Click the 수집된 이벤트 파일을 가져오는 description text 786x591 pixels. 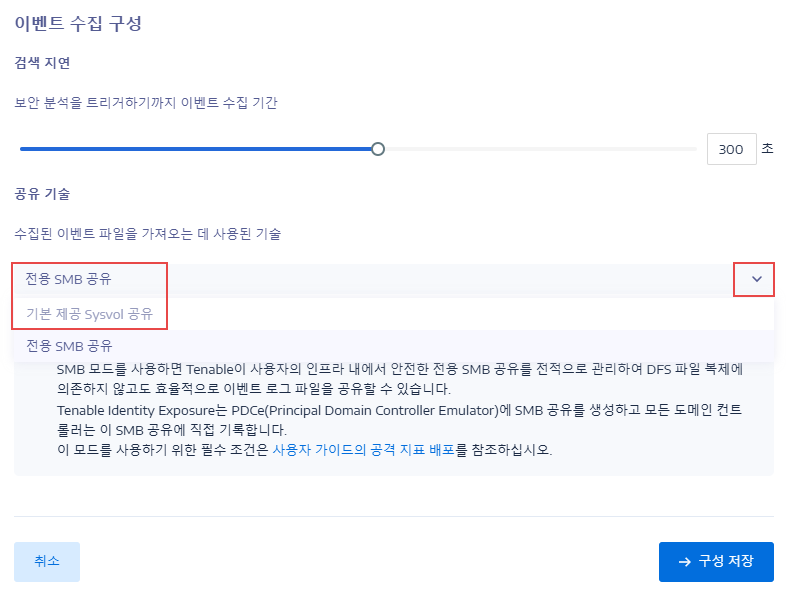click(148, 234)
